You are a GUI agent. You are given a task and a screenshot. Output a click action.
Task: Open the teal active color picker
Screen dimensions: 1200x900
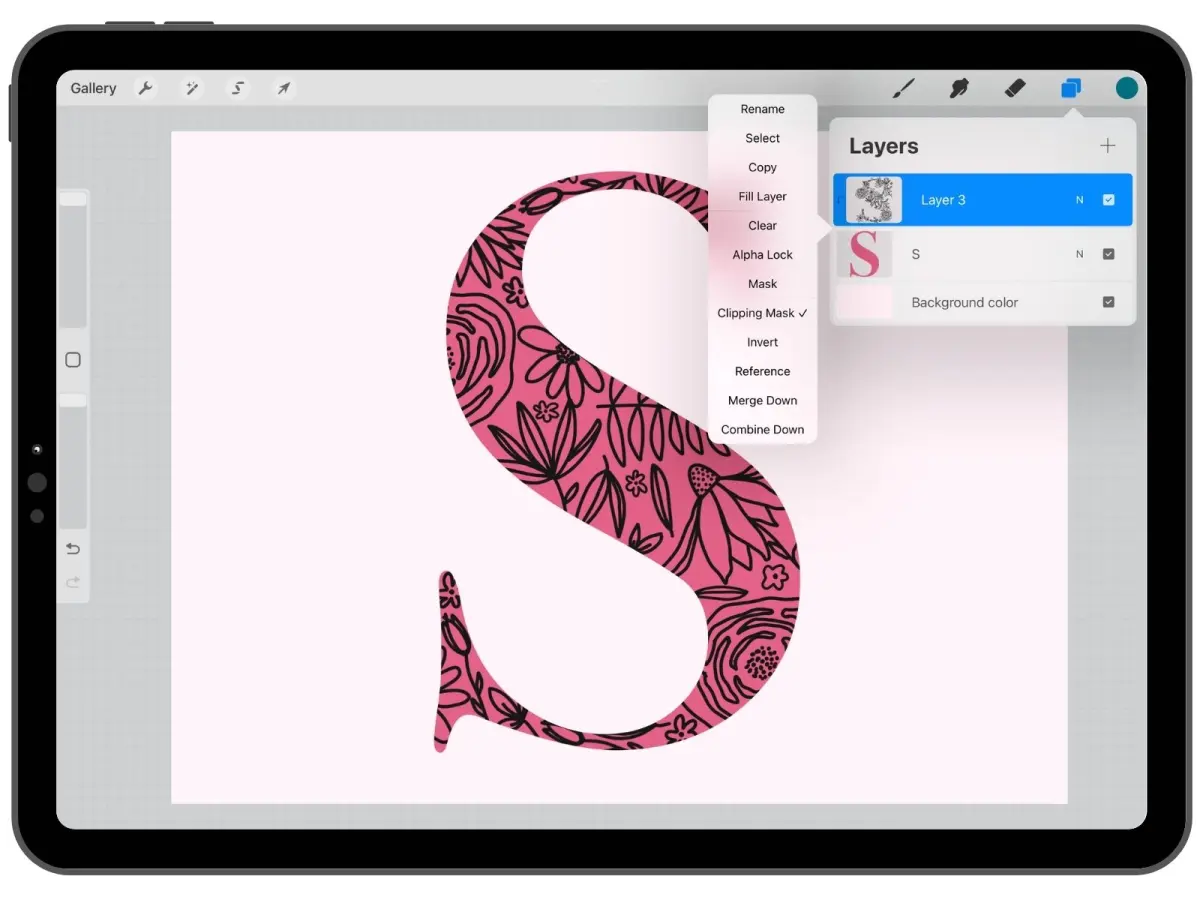(1127, 88)
